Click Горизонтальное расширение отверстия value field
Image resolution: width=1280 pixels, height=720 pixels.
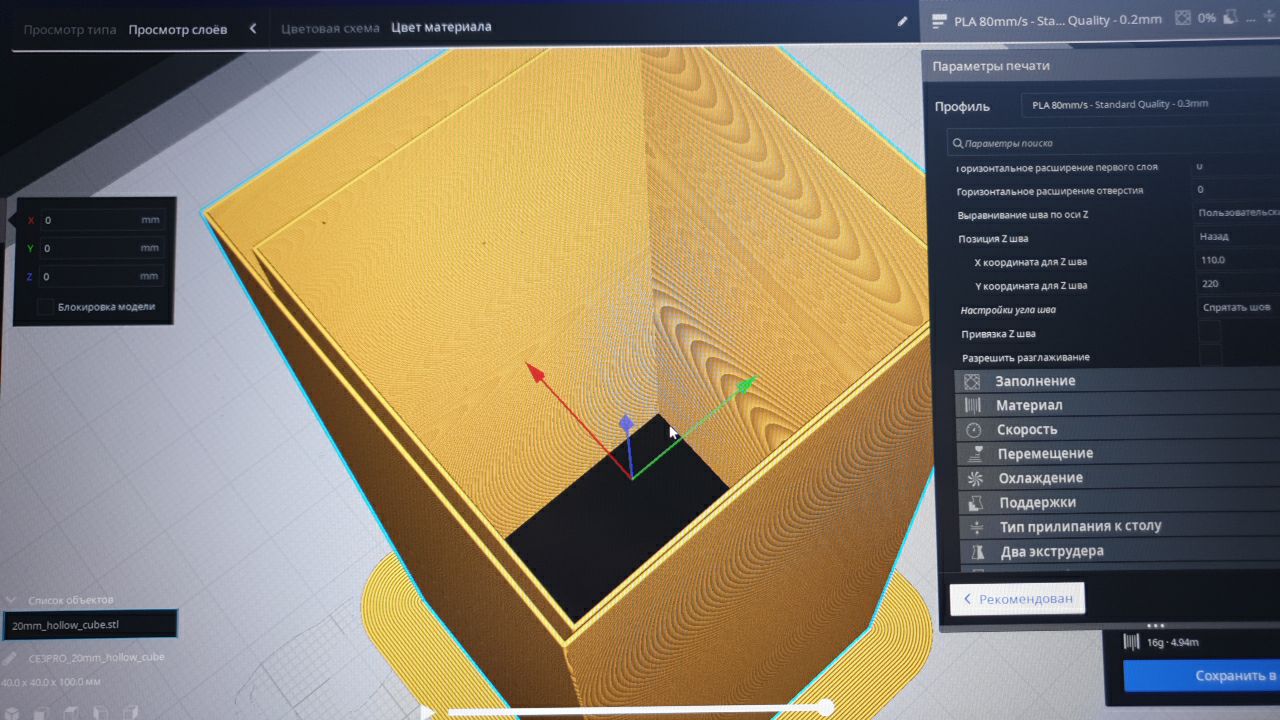(x=1236, y=189)
